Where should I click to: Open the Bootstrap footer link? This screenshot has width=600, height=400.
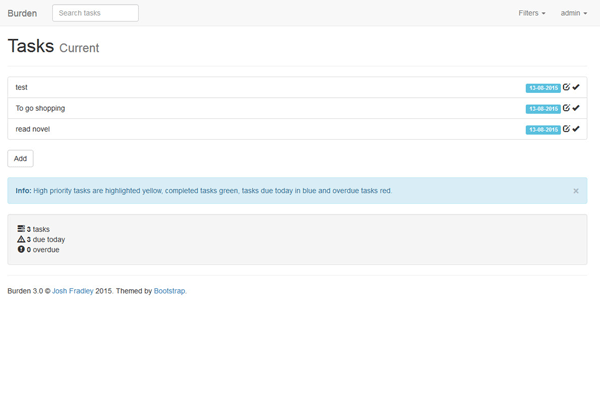170,291
